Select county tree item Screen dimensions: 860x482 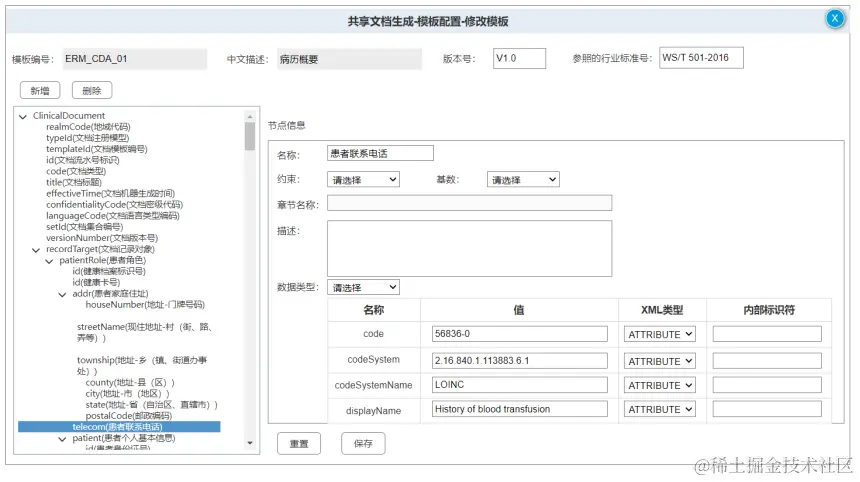tap(130, 382)
